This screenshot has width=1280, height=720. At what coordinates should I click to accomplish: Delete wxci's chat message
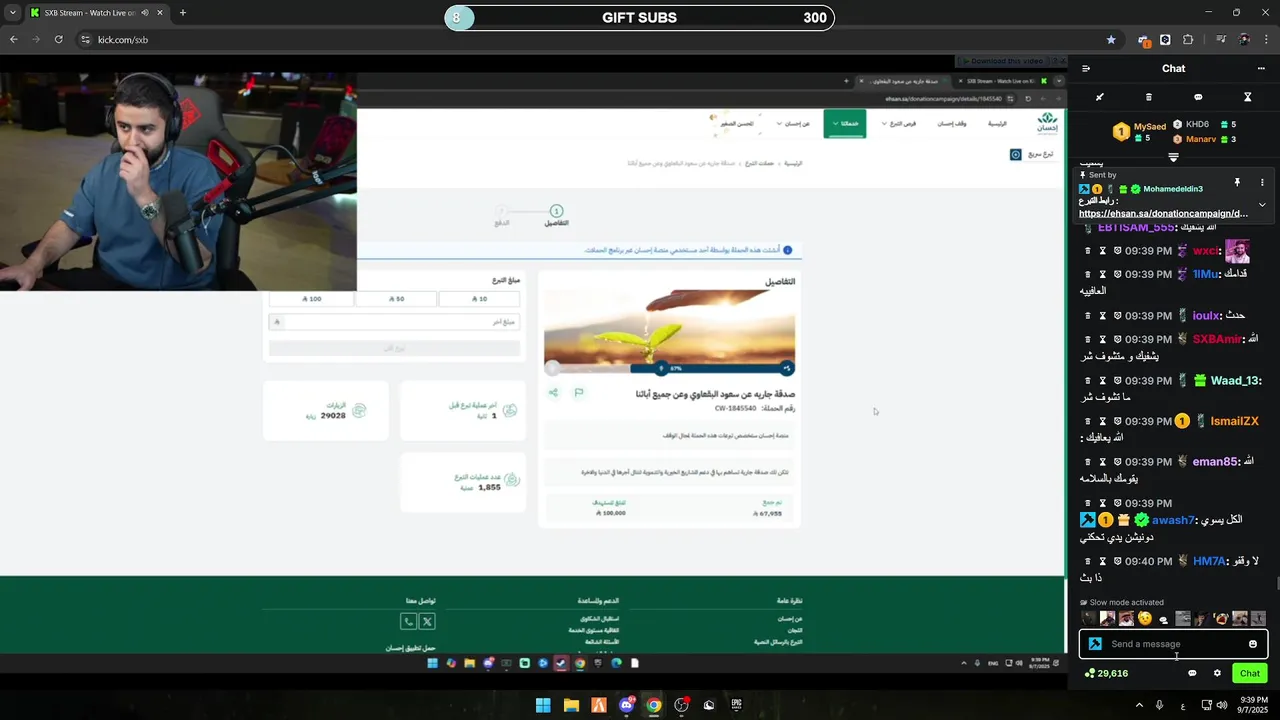tap(1088, 251)
